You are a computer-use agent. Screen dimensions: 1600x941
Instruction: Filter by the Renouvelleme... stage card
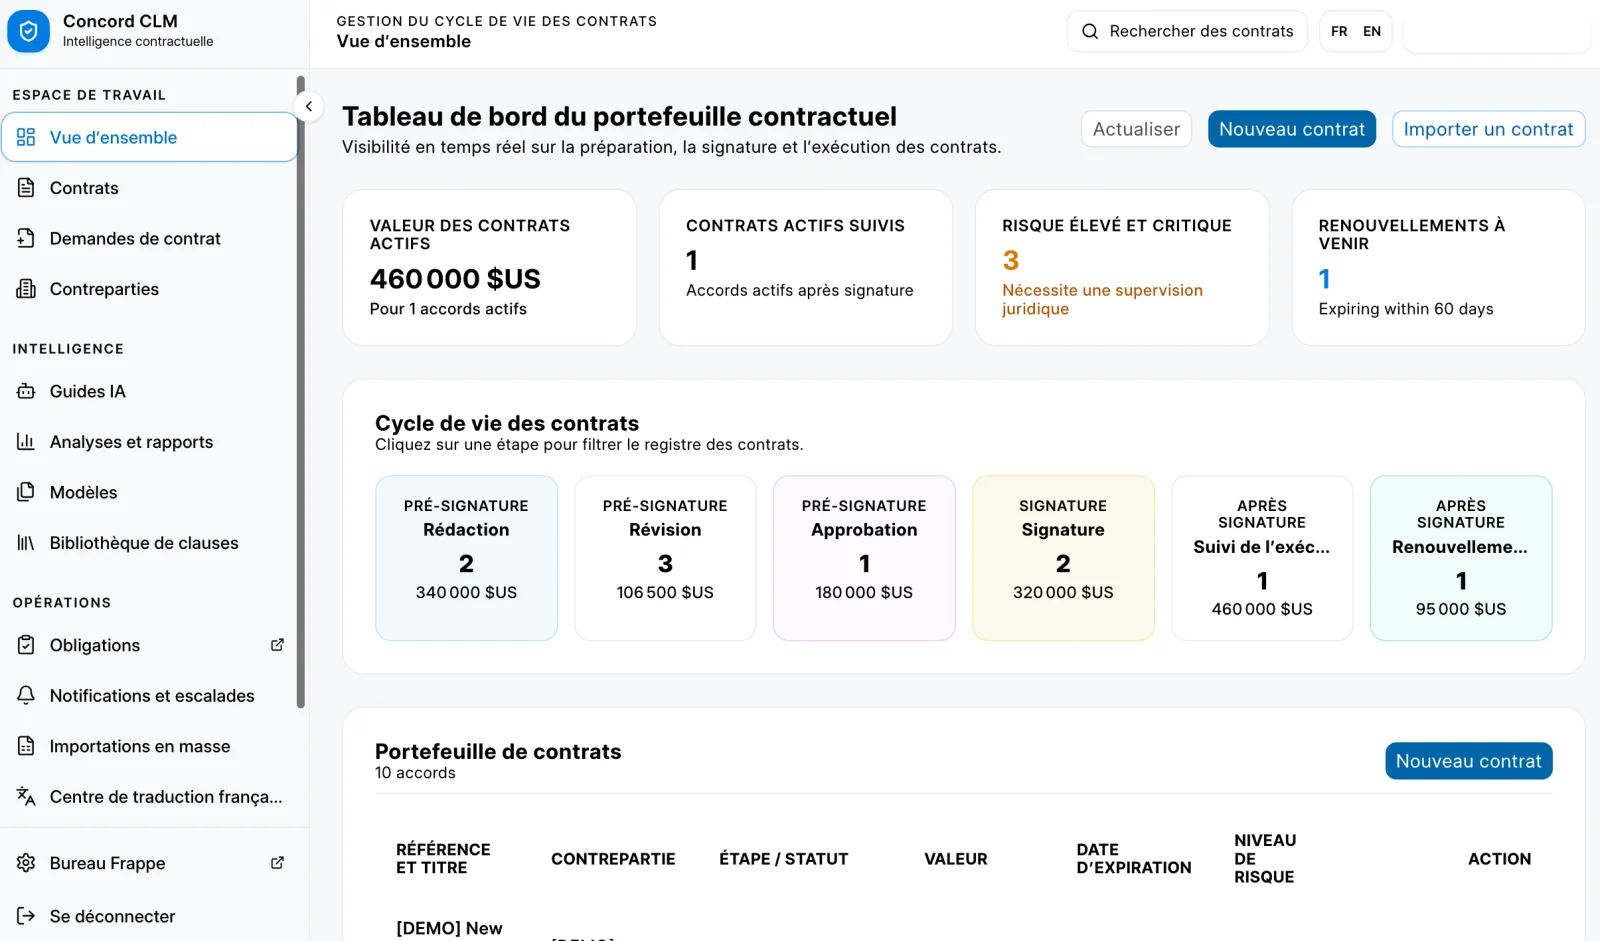pos(1461,558)
